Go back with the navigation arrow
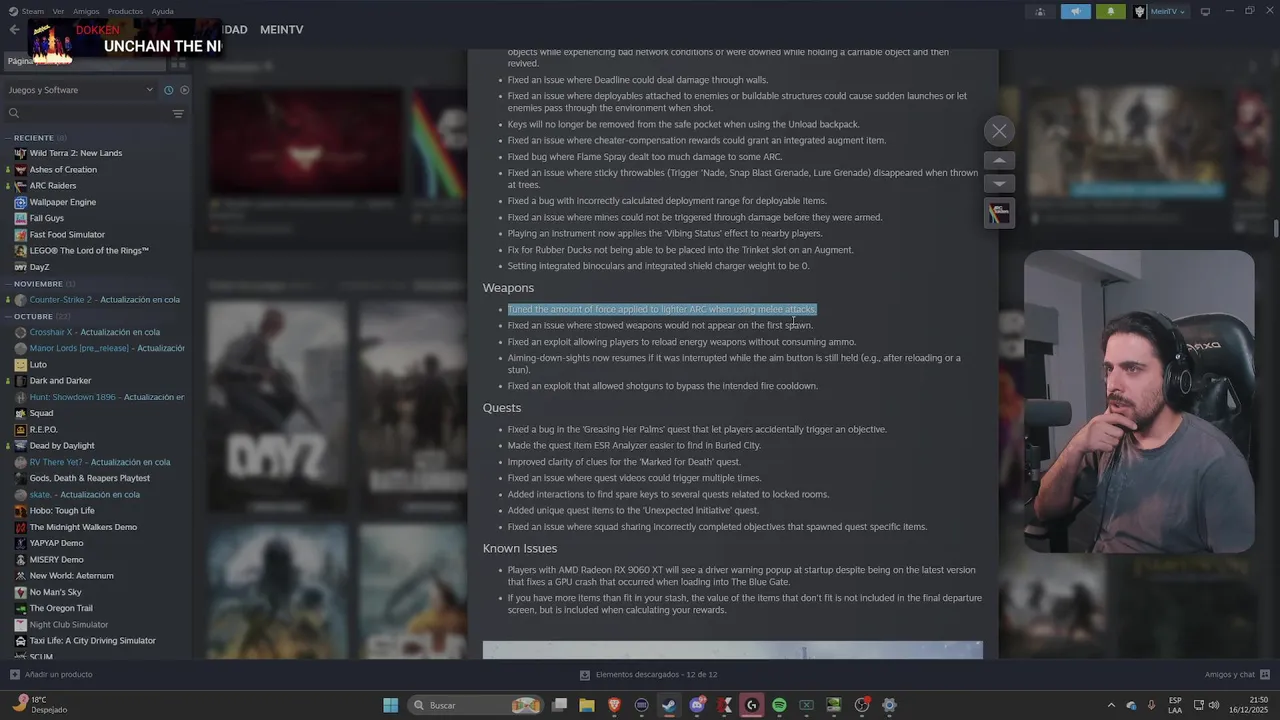This screenshot has width=1280, height=720. point(14,30)
